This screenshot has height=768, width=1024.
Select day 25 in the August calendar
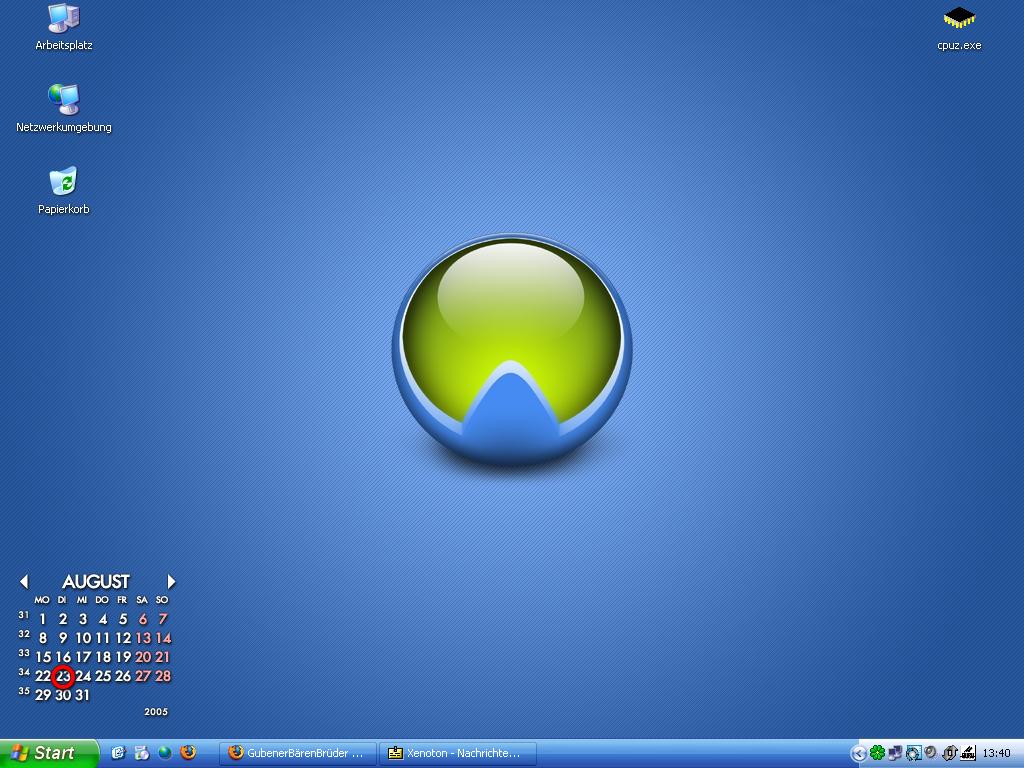coord(103,676)
